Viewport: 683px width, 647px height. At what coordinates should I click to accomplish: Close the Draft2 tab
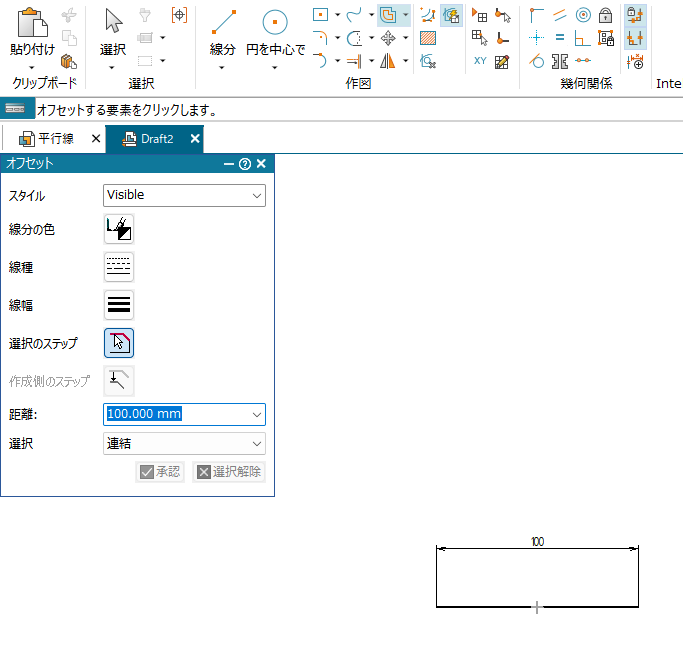point(195,139)
